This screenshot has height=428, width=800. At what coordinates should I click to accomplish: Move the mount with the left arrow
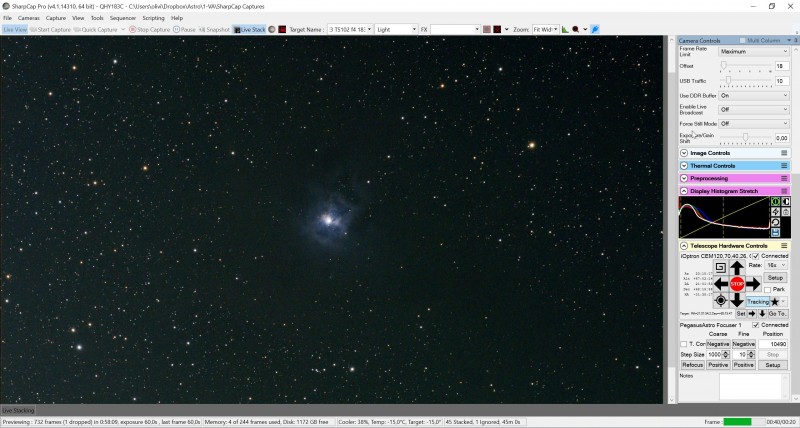coord(721,284)
